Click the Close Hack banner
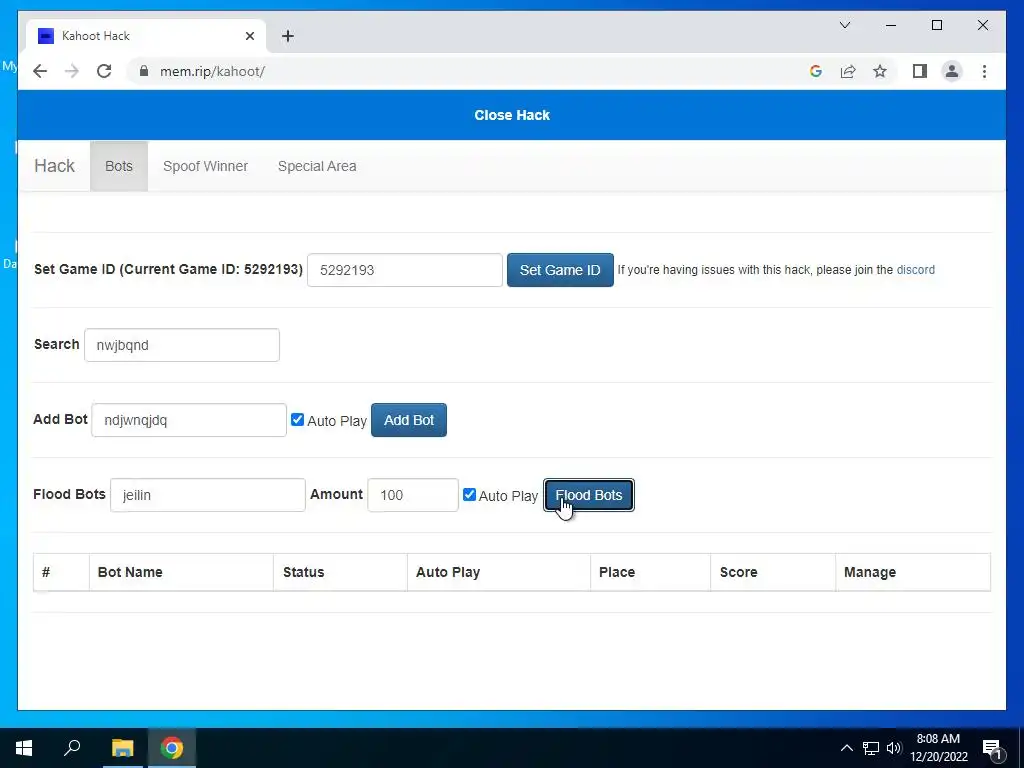Viewport: 1024px width, 768px height. pos(512,115)
